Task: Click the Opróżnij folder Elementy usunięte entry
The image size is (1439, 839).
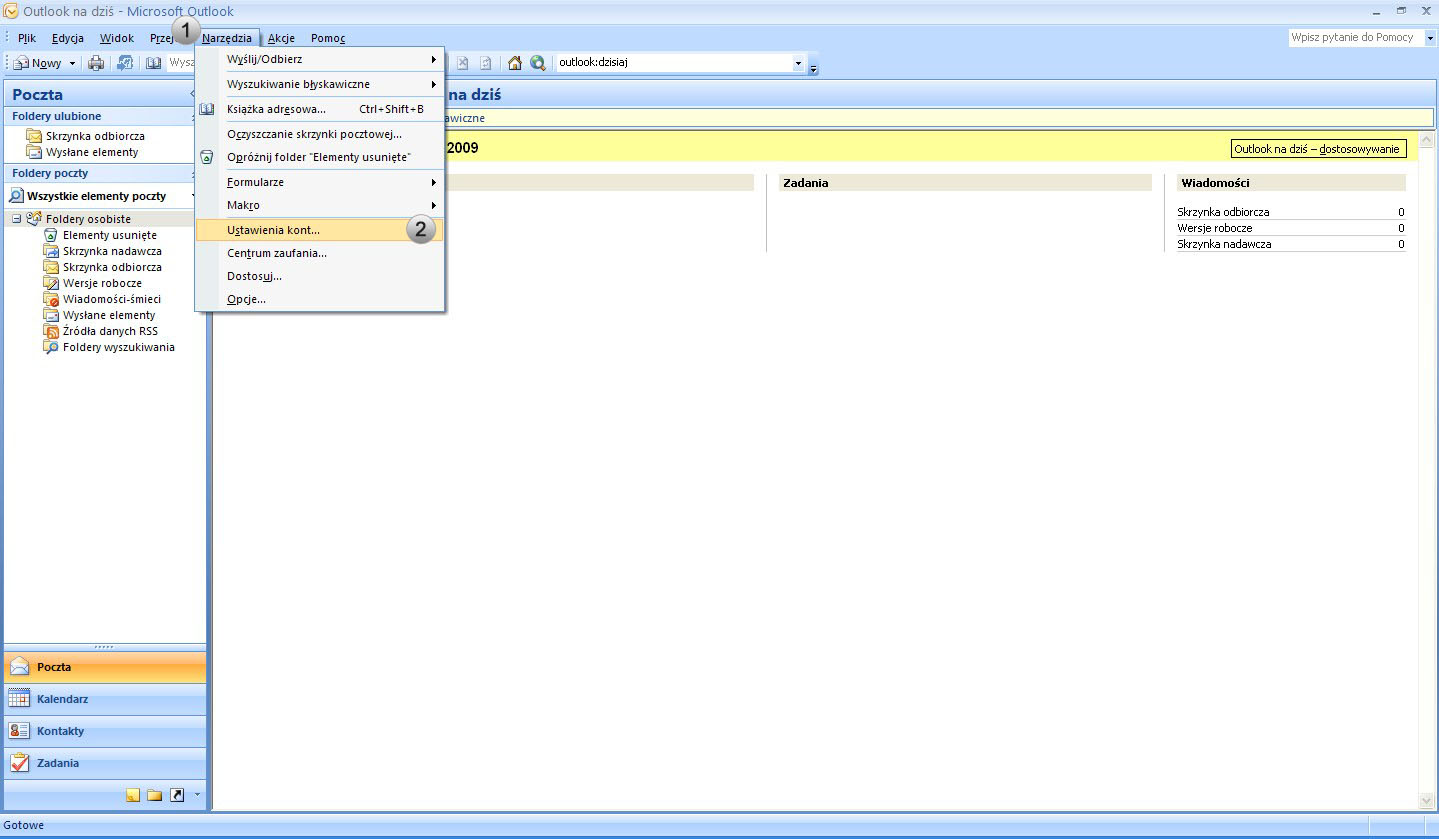Action: pyautogui.click(x=320, y=157)
